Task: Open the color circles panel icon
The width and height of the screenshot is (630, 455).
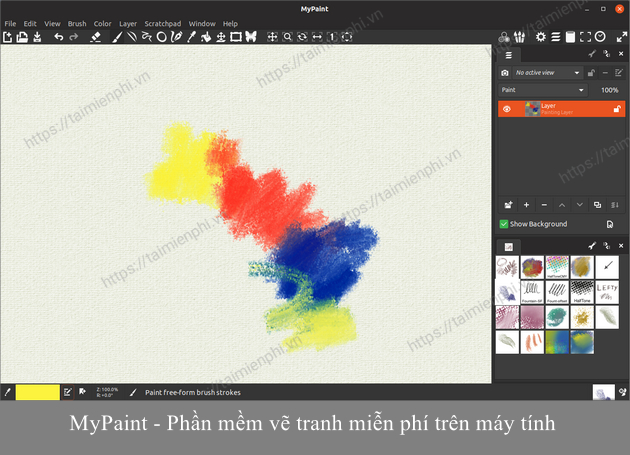Action: pyautogui.click(x=504, y=37)
